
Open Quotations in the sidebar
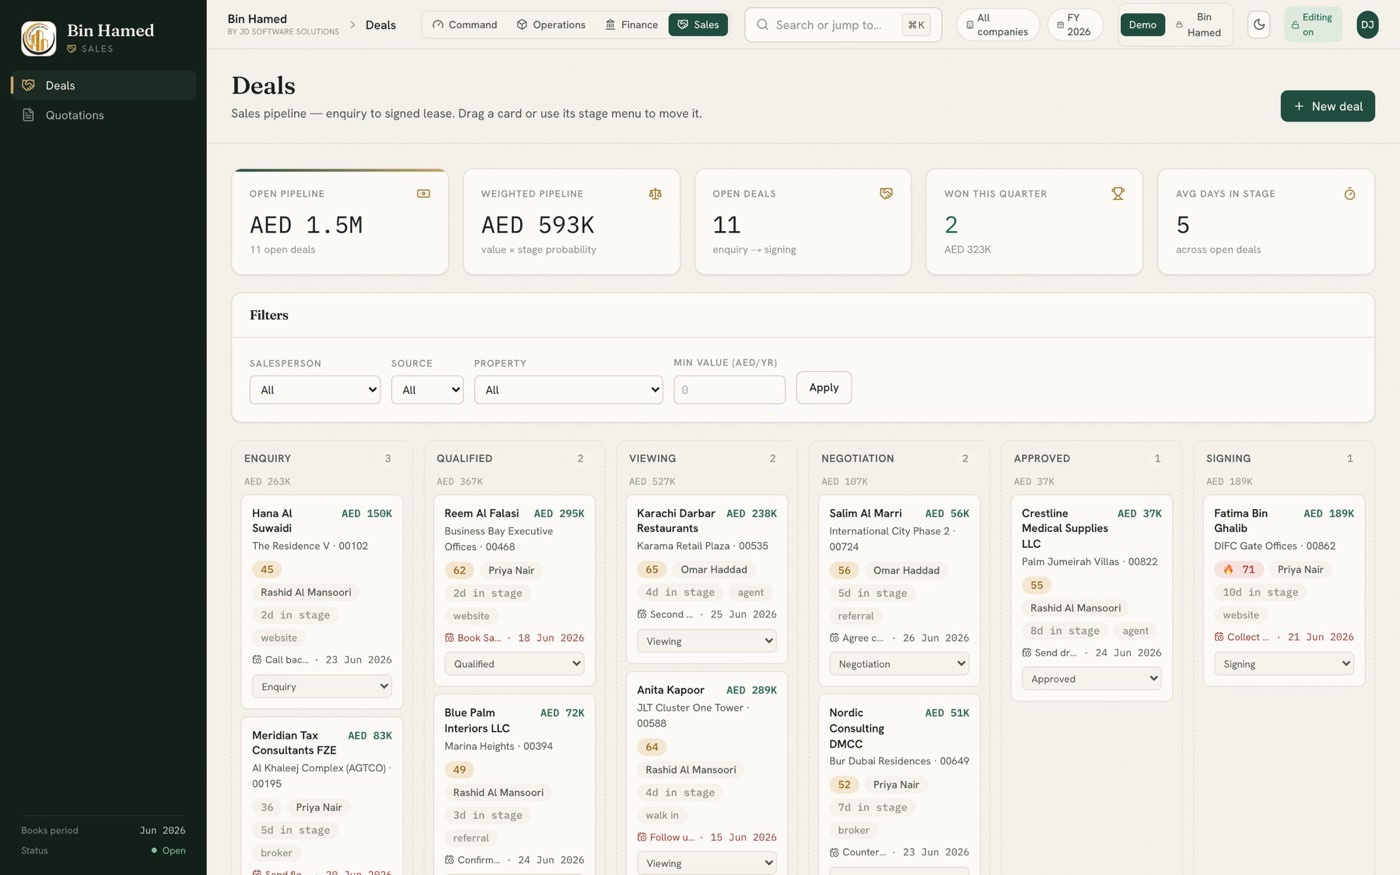104,115
